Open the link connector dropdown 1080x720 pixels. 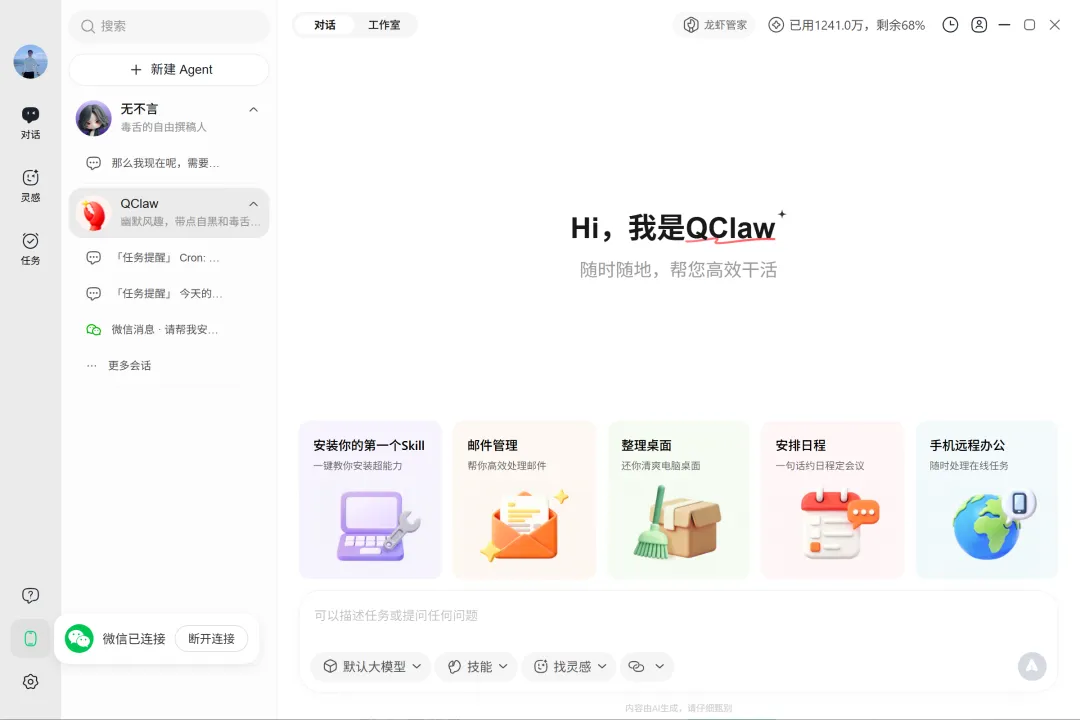tap(646, 666)
